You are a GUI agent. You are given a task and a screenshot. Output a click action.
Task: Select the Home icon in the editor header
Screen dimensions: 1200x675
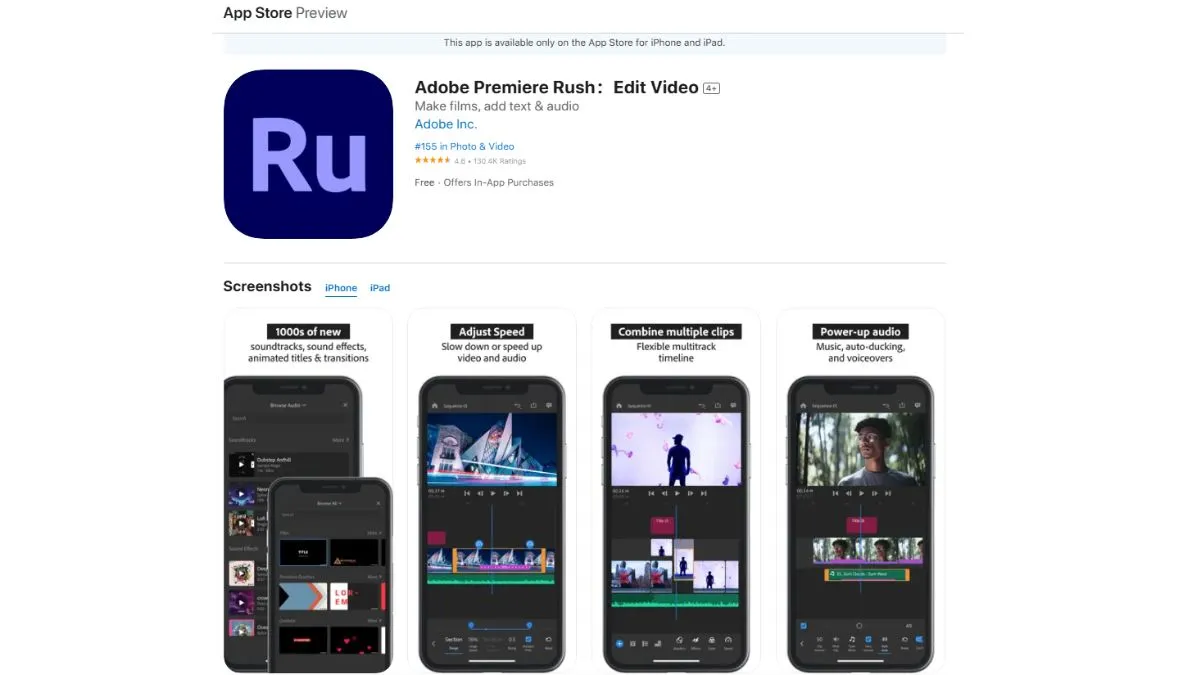[434, 405]
